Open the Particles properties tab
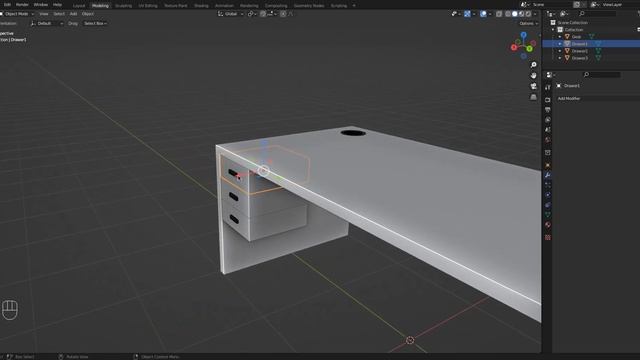 [548, 185]
